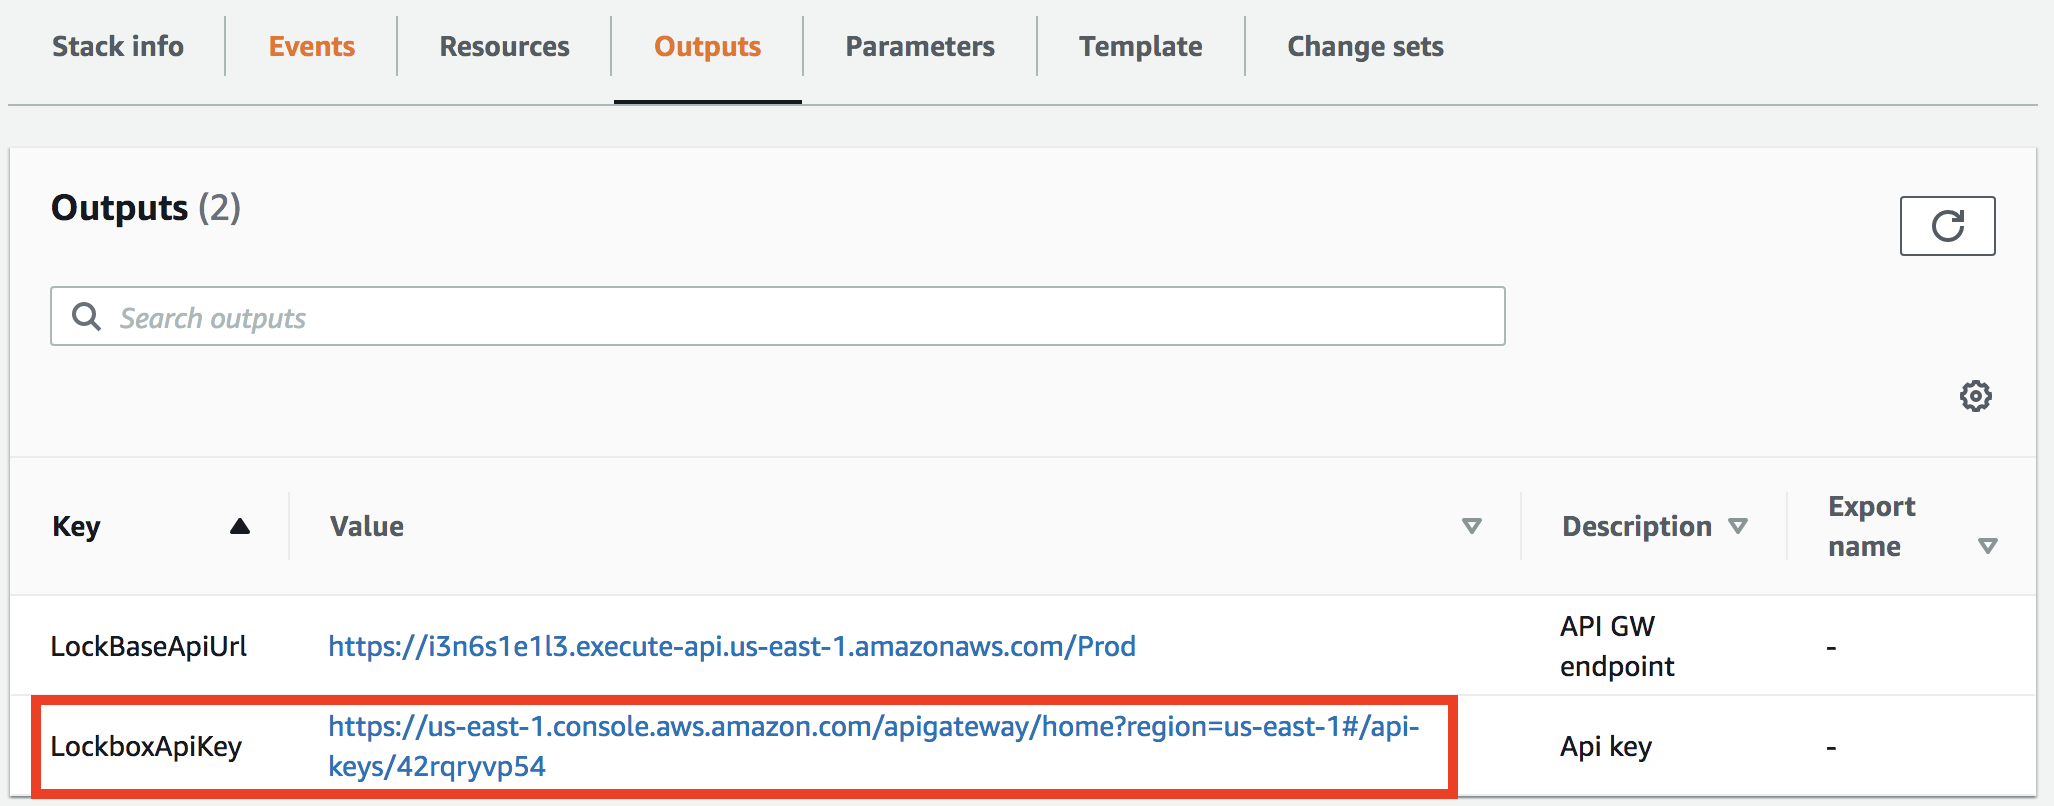
Task: Toggle the Key column sort arrow
Action: 240,526
